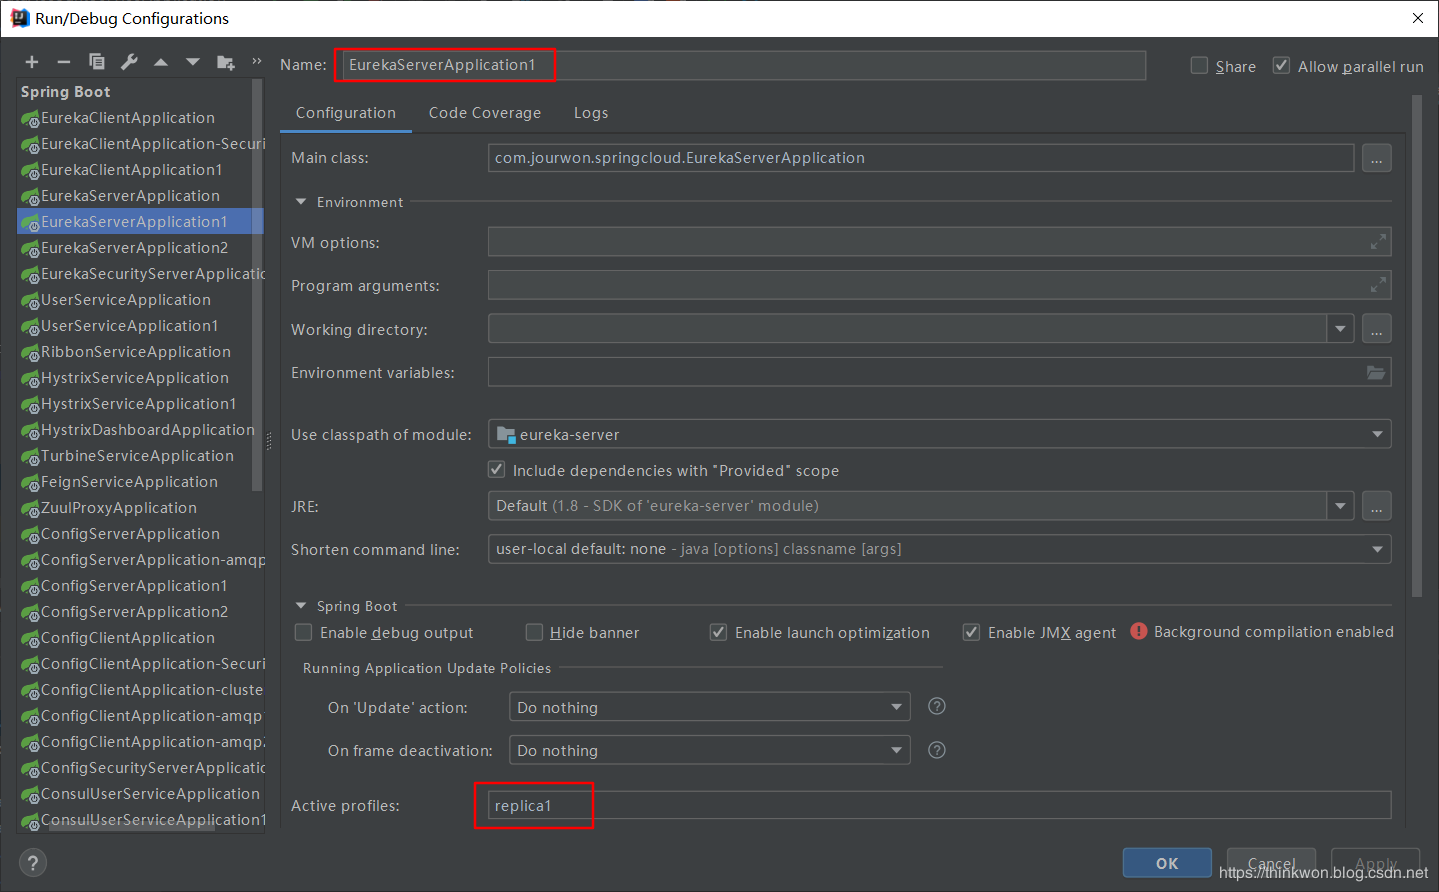Open Environment variables editor folder icon

1376,373
